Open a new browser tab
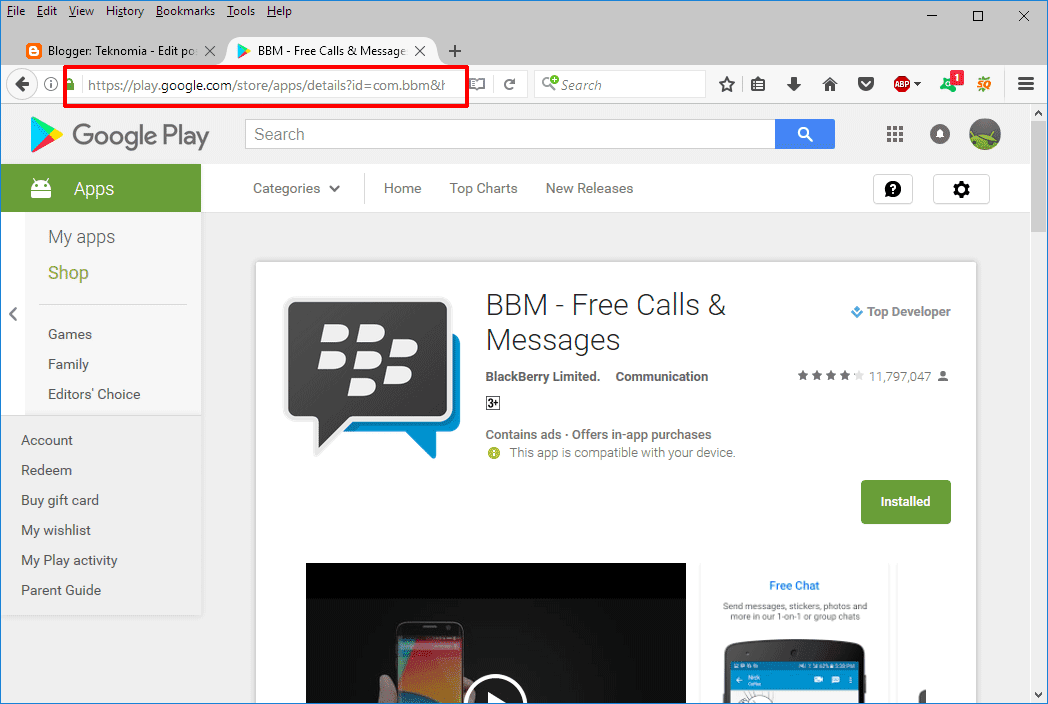The height and width of the screenshot is (704, 1048). click(454, 51)
